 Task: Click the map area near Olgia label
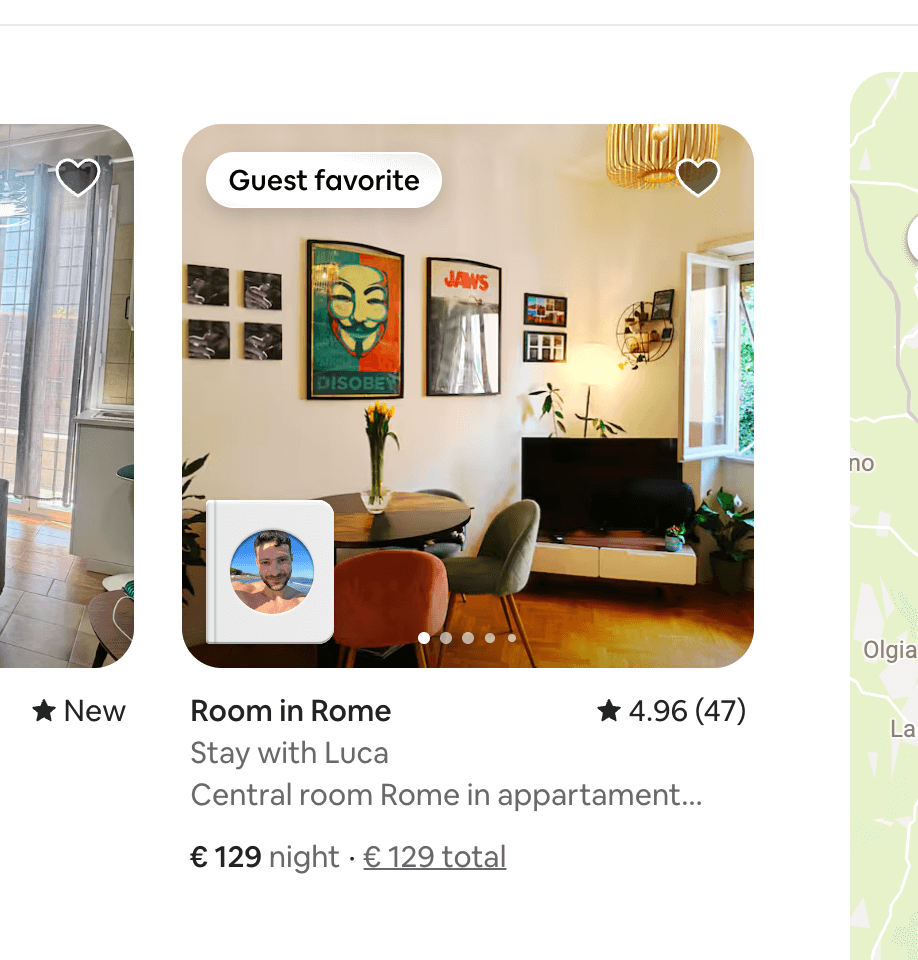[889, 650]
